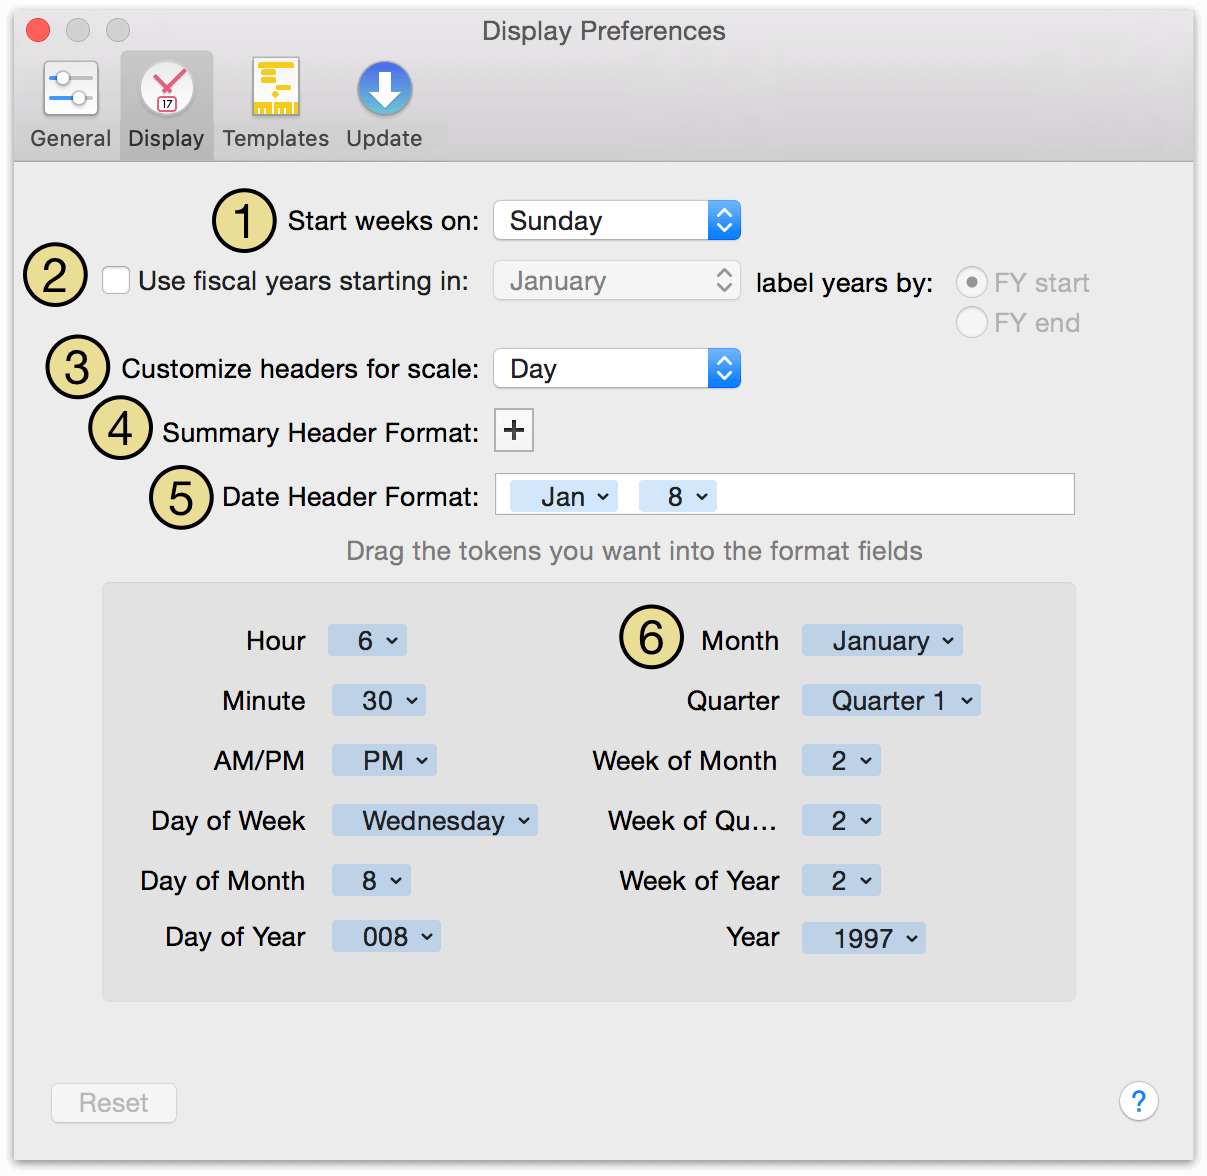This screenshot has width=1207, height=1176.
Task: Click the Quarter 1 token
Action: (x=891, y=700)
